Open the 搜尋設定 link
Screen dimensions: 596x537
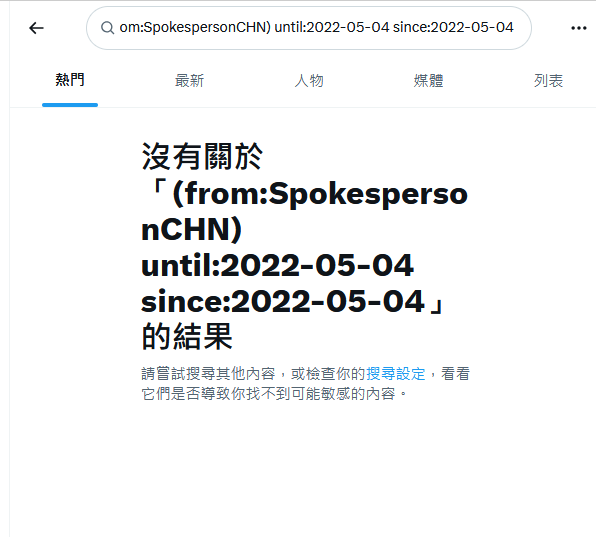[396, 374]
